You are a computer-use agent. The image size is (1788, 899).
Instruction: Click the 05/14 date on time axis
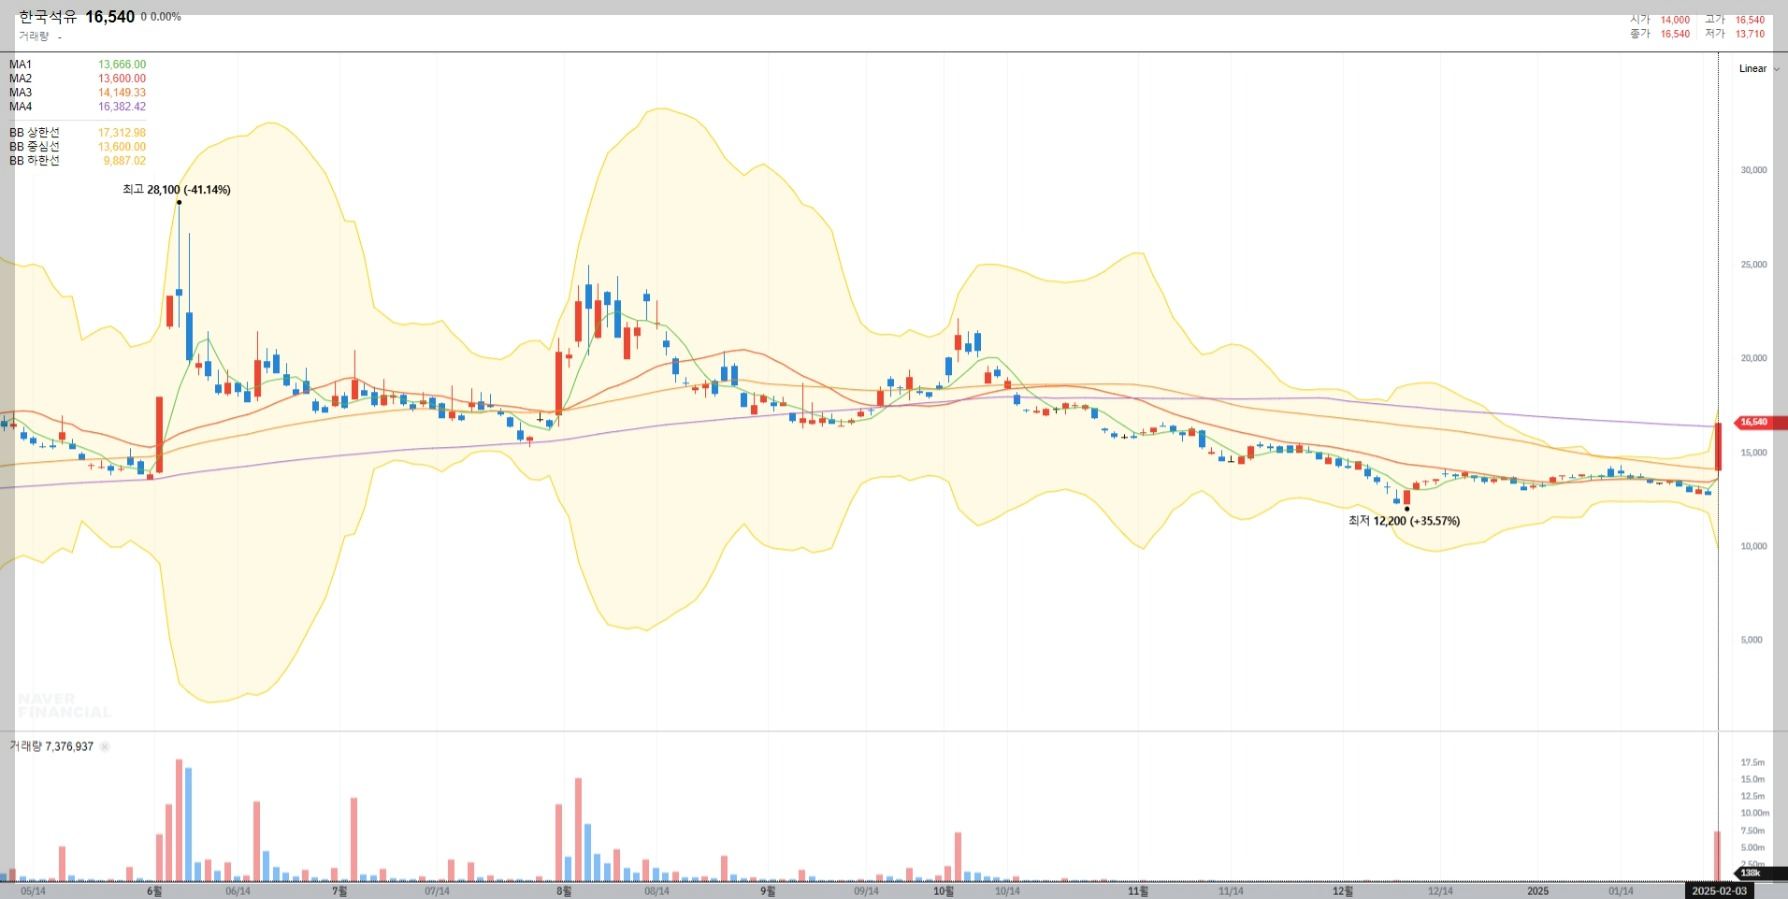coord(33,891)
